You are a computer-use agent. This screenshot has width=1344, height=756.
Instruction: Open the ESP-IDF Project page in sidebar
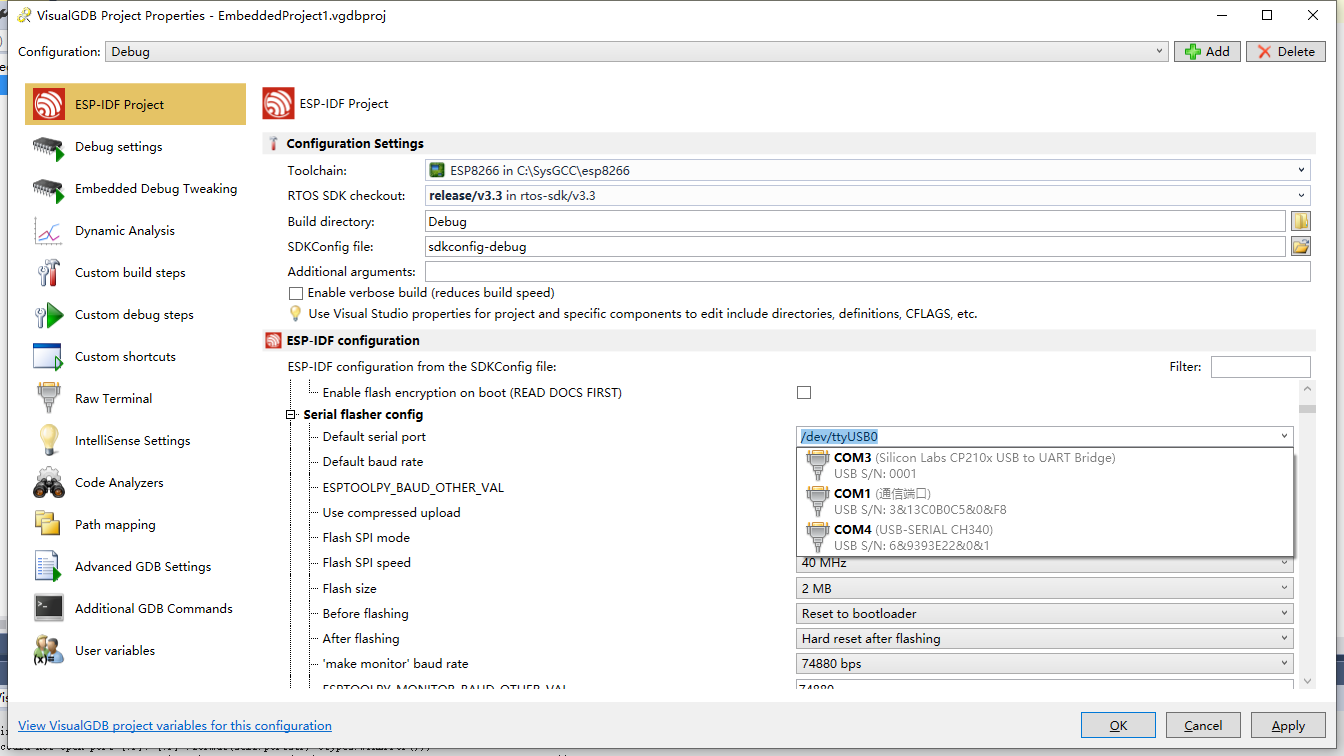[x=135, y=104]
